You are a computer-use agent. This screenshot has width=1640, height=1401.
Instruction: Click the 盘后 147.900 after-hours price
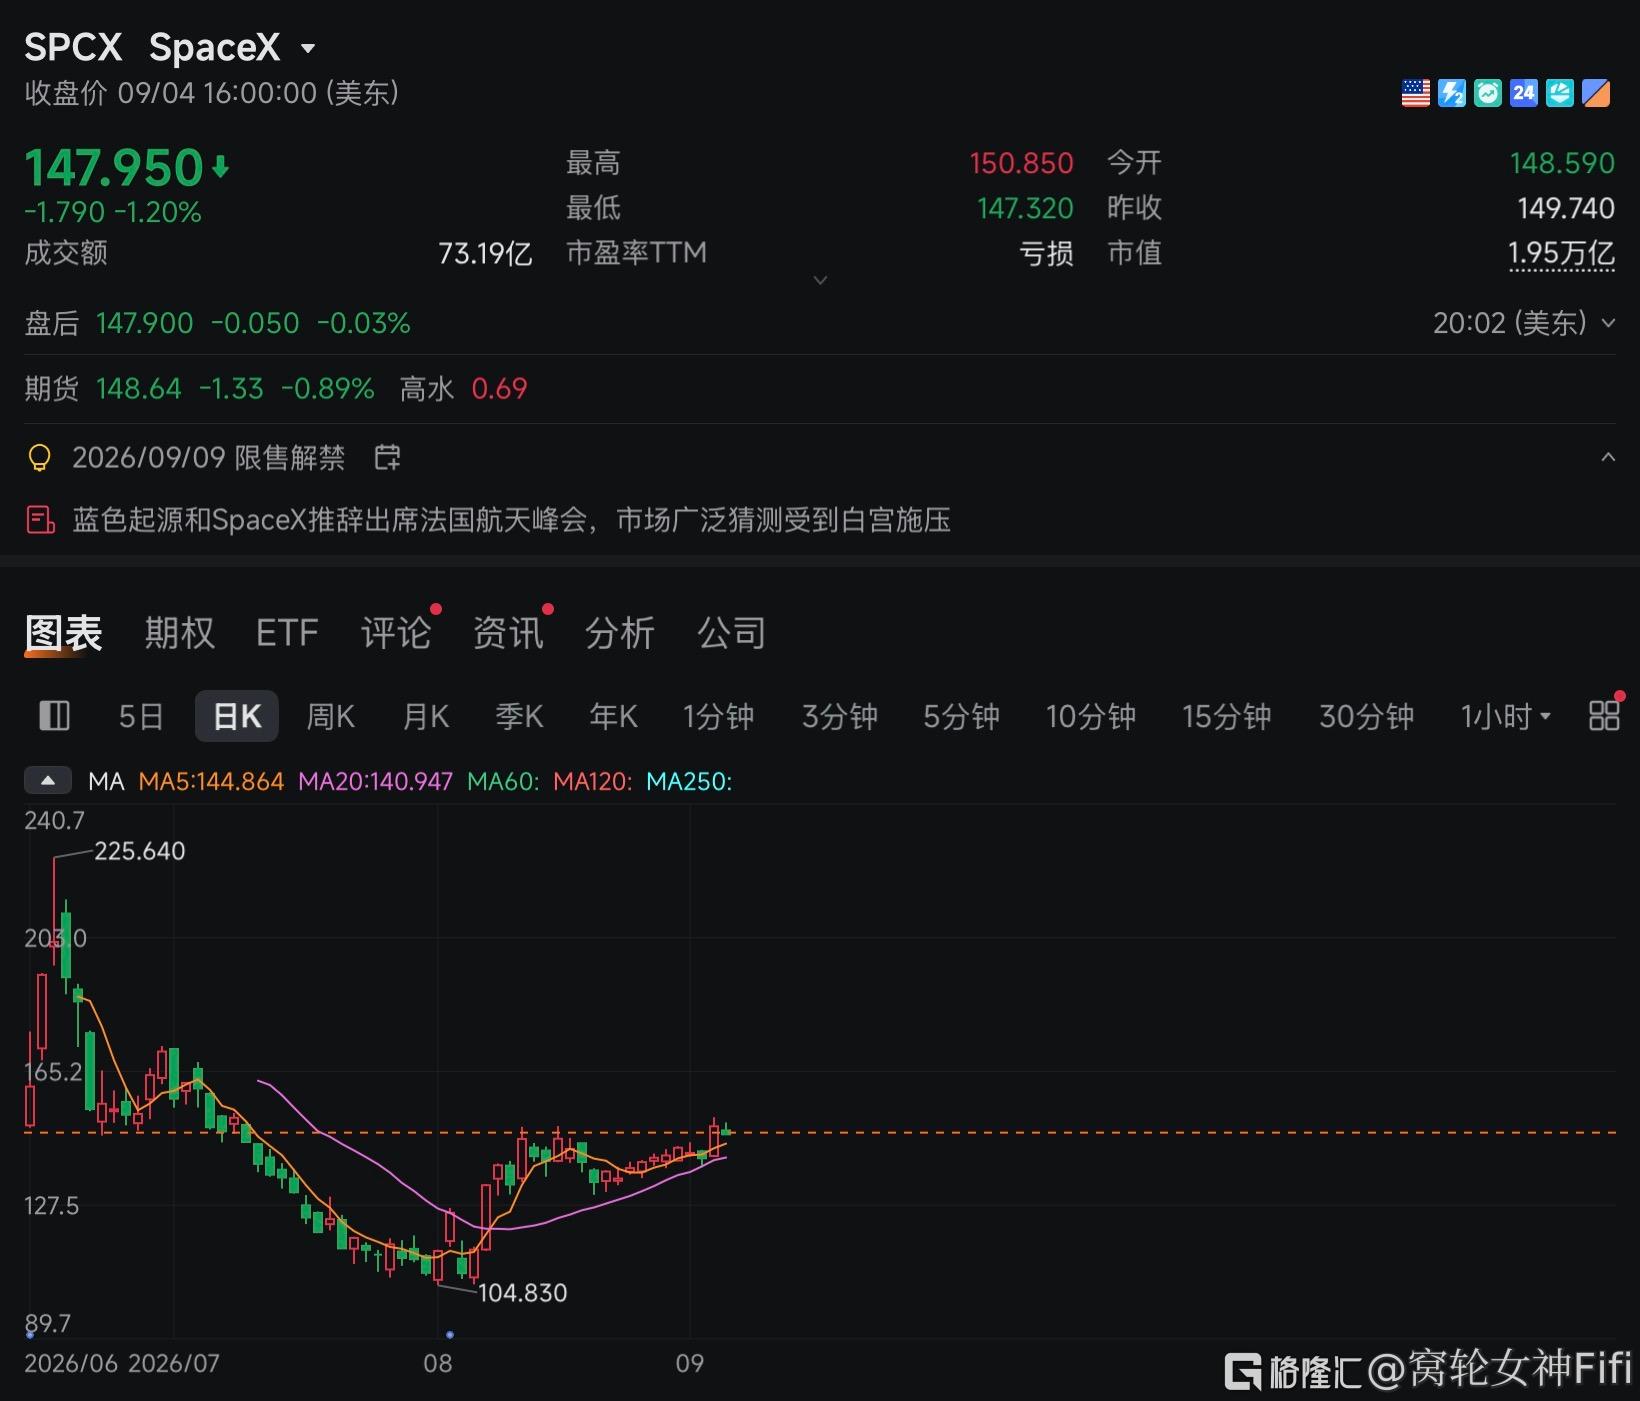point(144,323)
